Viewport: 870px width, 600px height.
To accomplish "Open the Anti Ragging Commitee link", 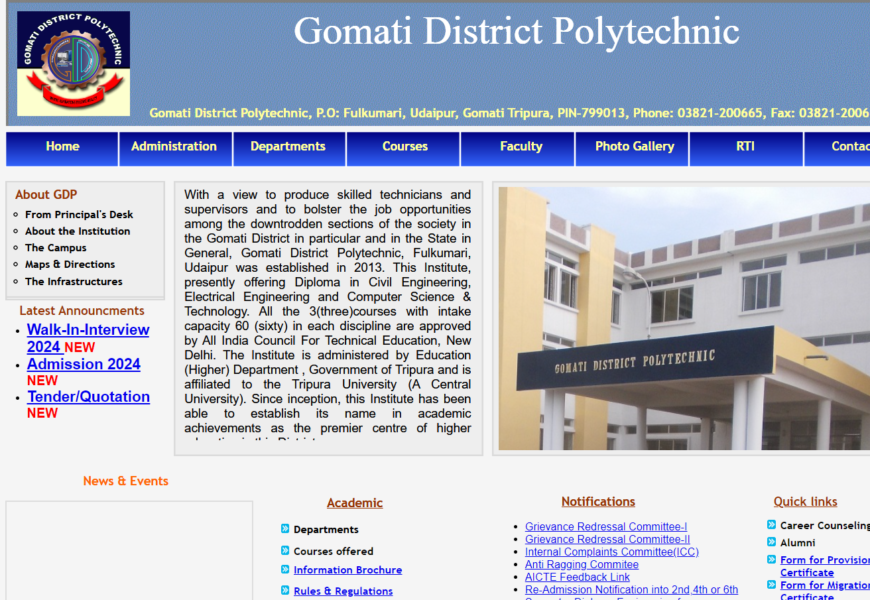I will coord(581,564).
